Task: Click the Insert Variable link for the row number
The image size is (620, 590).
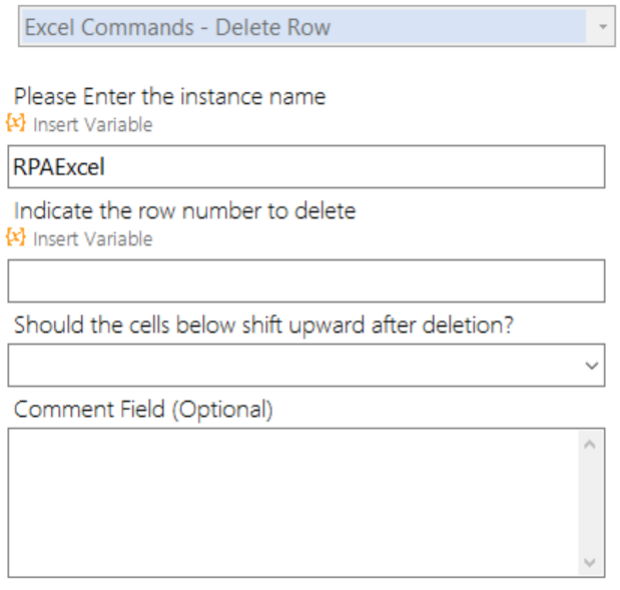Action: (93, 239)
